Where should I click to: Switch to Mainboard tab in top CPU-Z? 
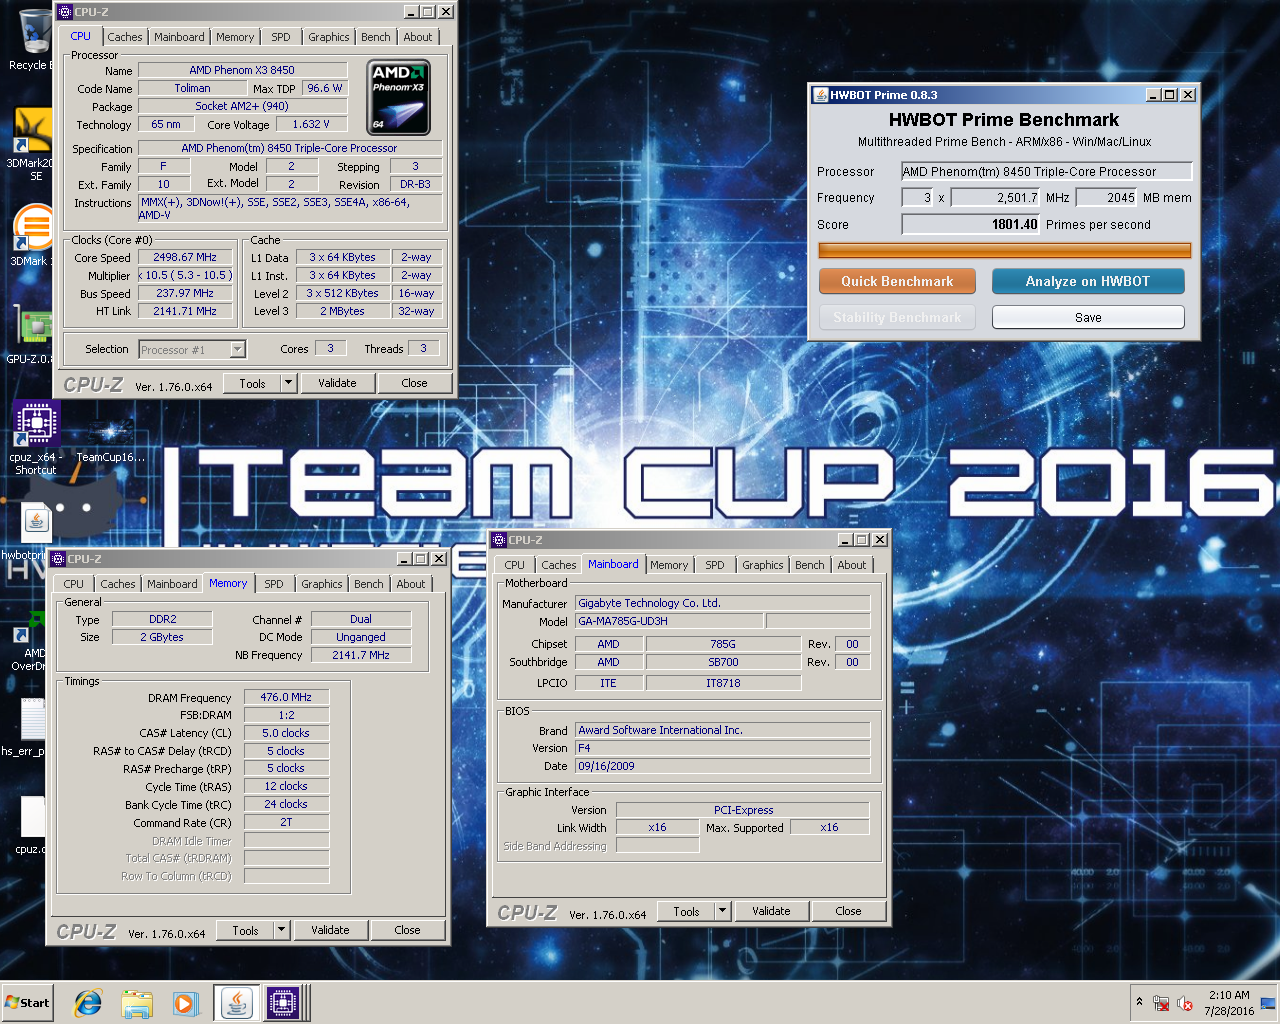point(179,37)
